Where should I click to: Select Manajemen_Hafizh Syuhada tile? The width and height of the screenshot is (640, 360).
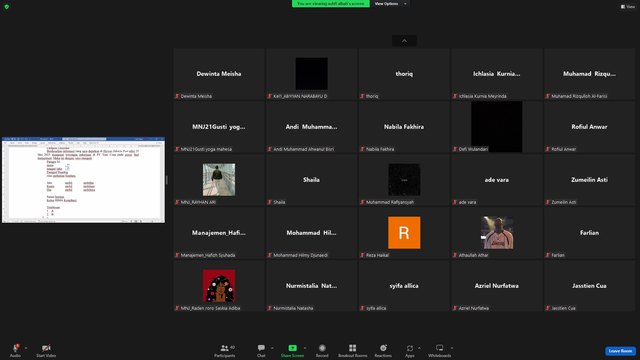(x=219, y=233)
